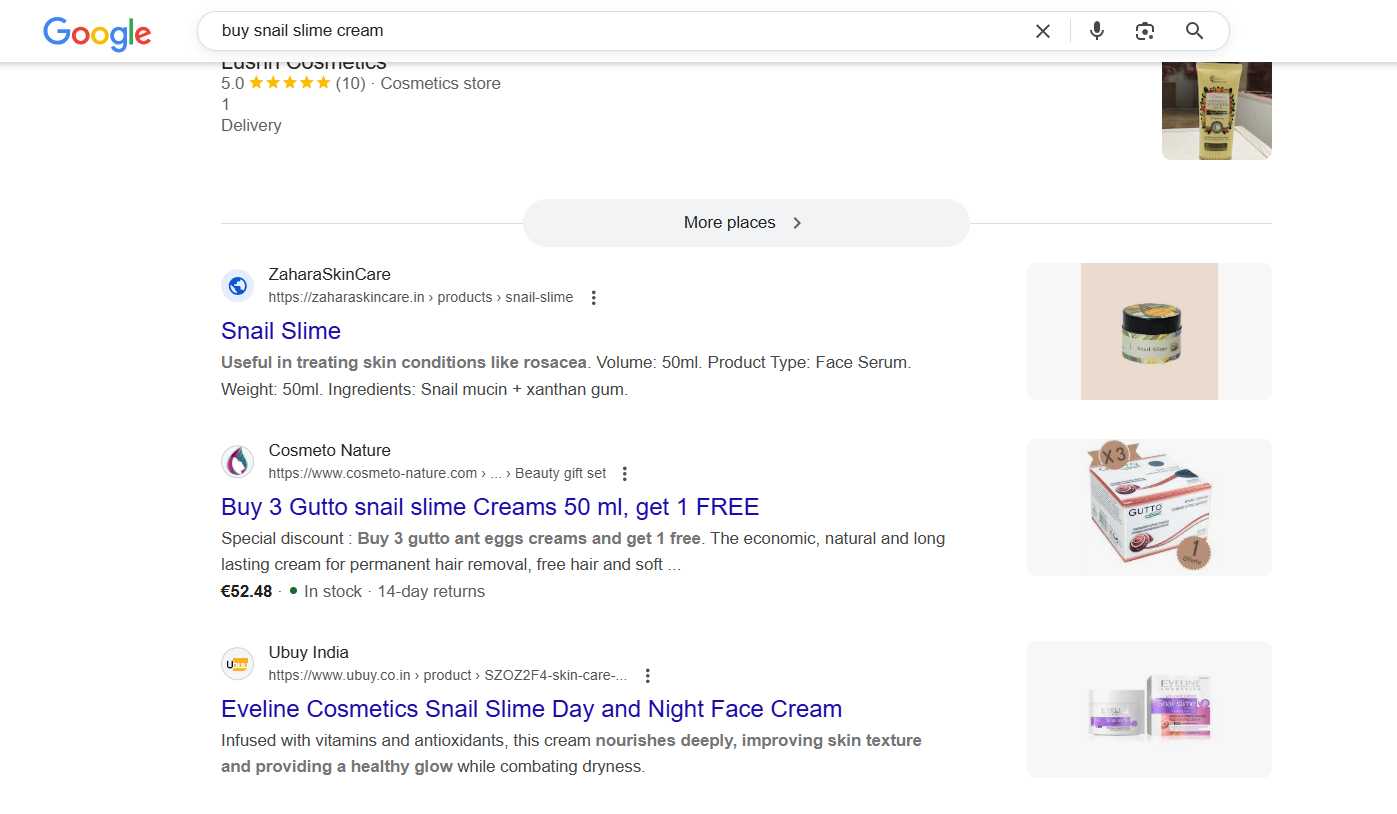The width and height of the screenshot is (1397, 814).
Task: View the Gutto cream box thumbnail
Action: pyautogui.click(x=1149, y=508)
